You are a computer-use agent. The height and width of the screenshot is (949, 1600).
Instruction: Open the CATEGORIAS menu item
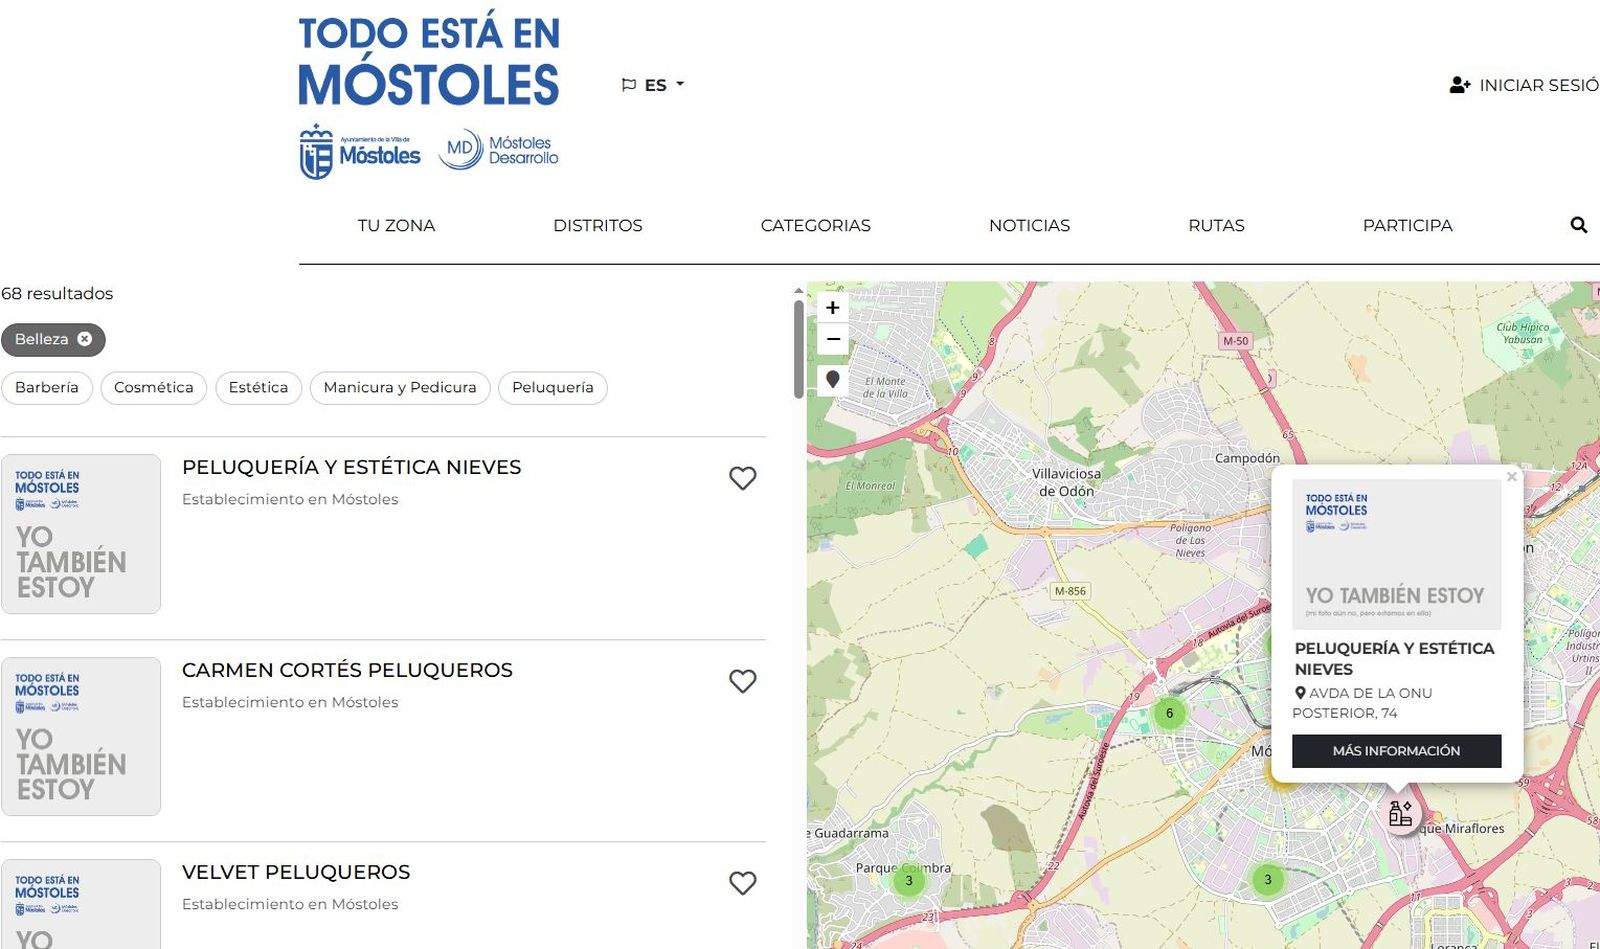(x=816, y=226)
